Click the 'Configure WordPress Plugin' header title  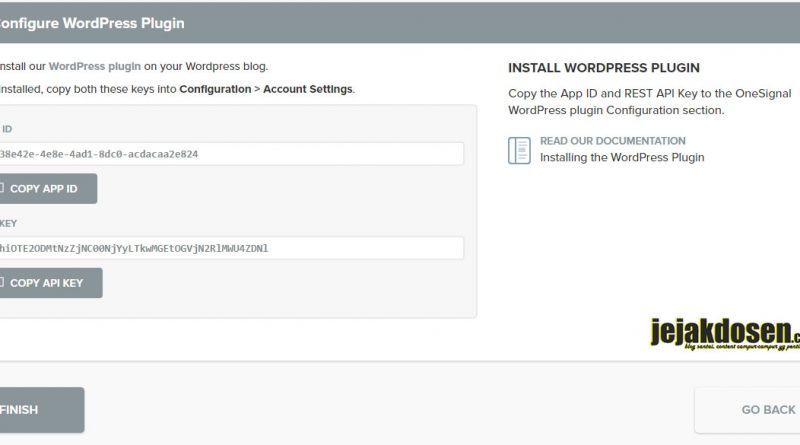[x=92, y=23]
